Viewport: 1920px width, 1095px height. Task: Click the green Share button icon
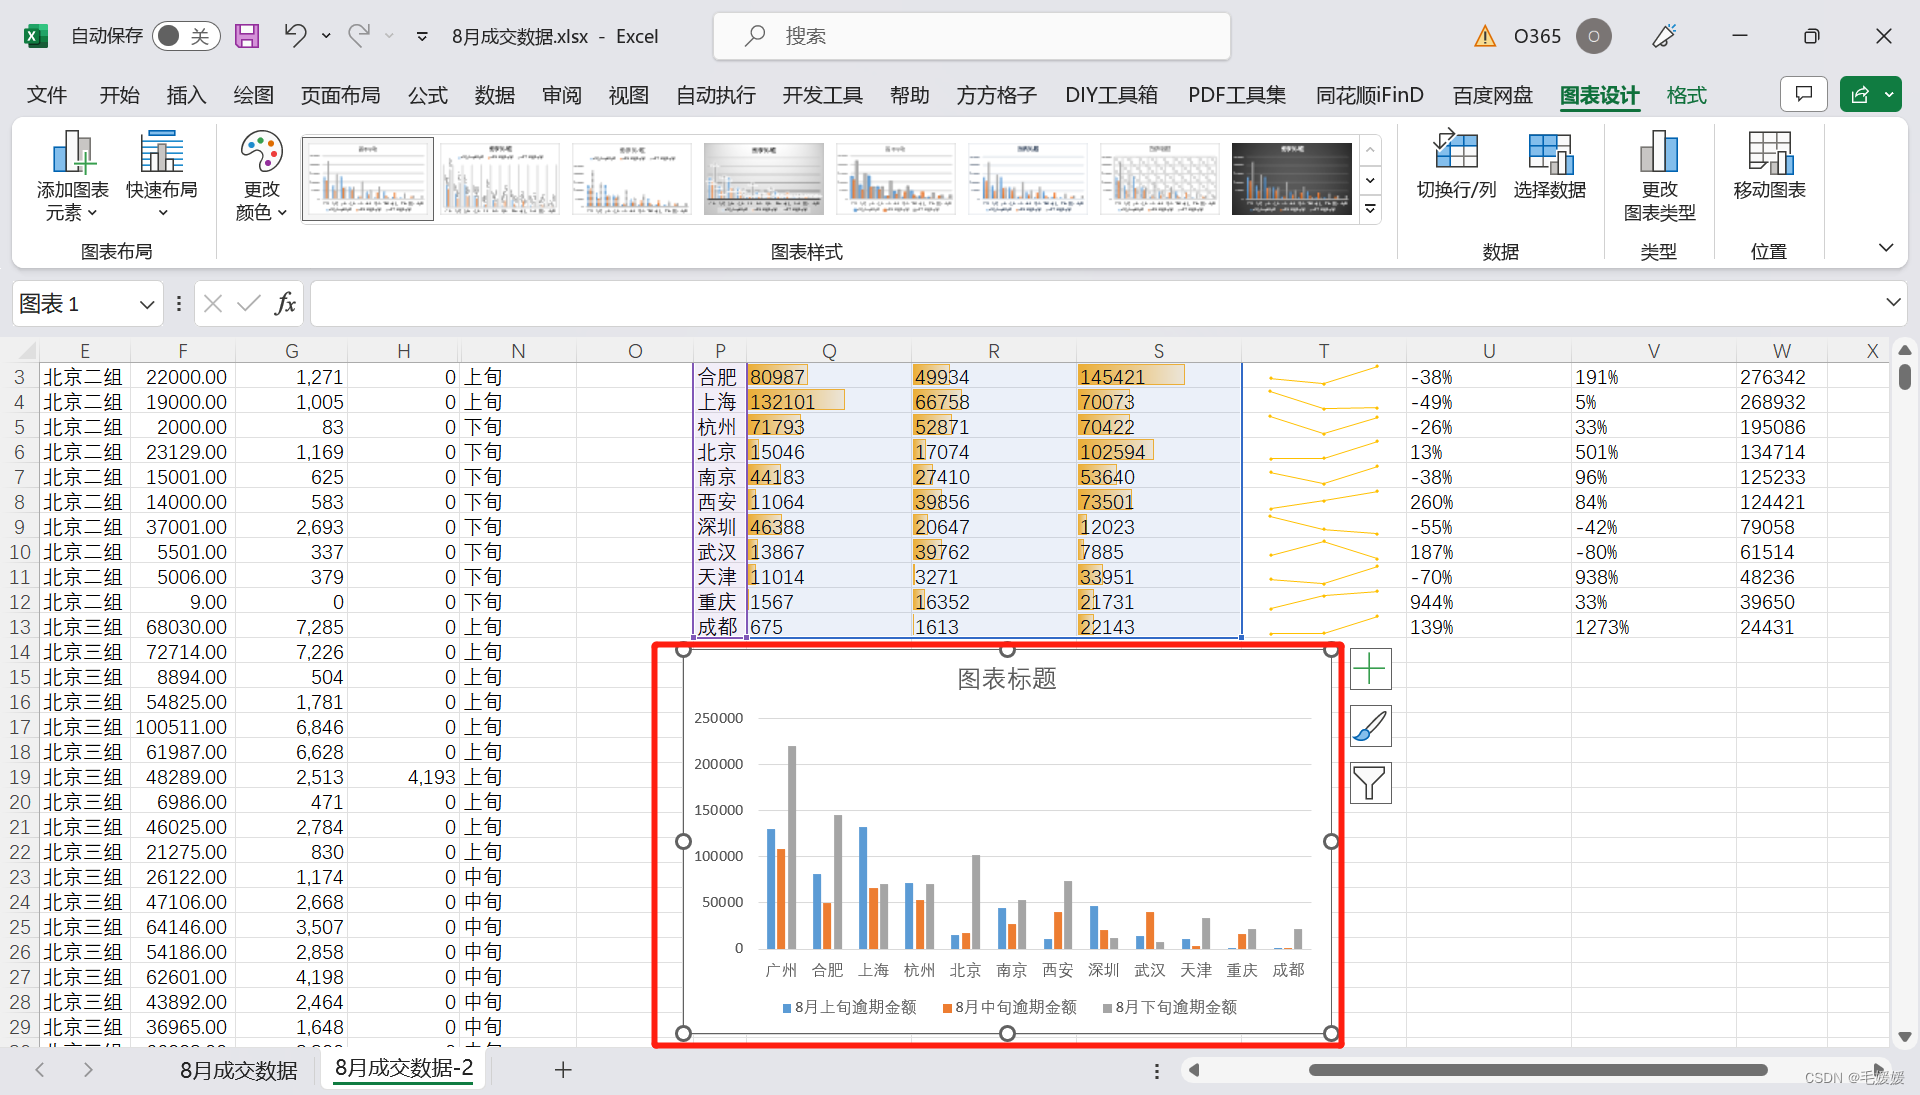pos(1860,94)
